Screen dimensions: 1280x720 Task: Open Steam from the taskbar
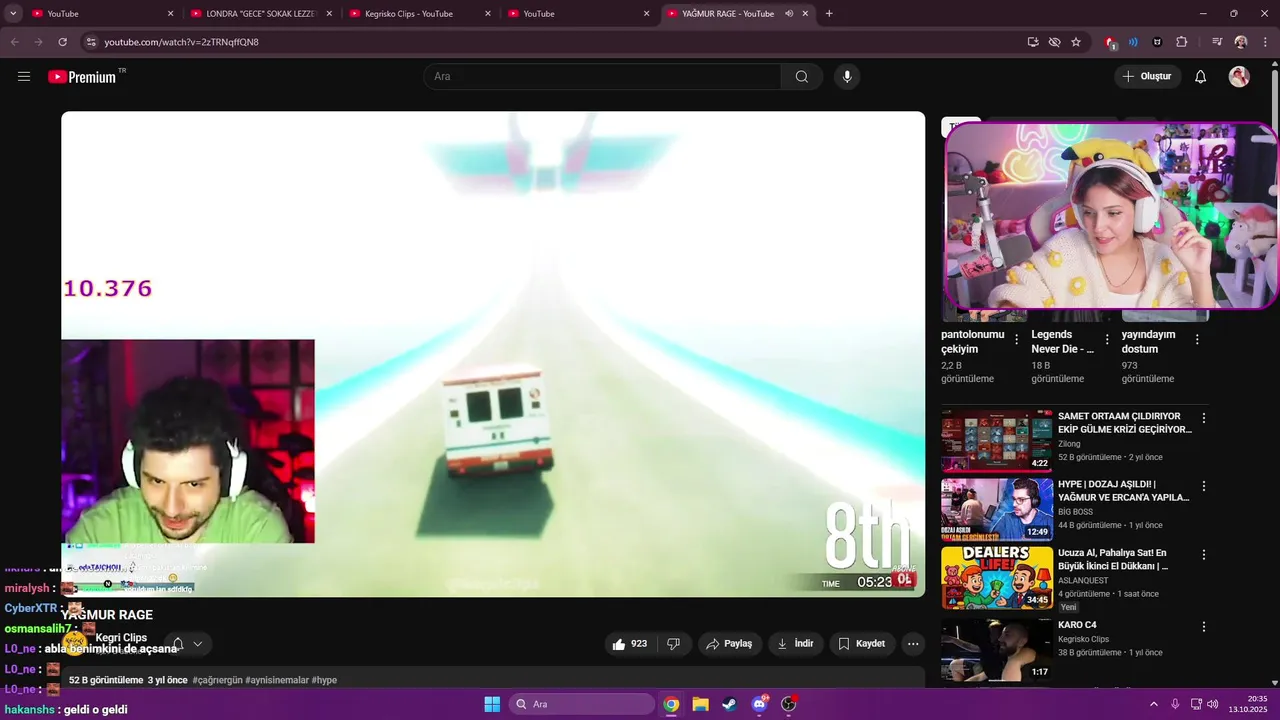tap(730, 704)
